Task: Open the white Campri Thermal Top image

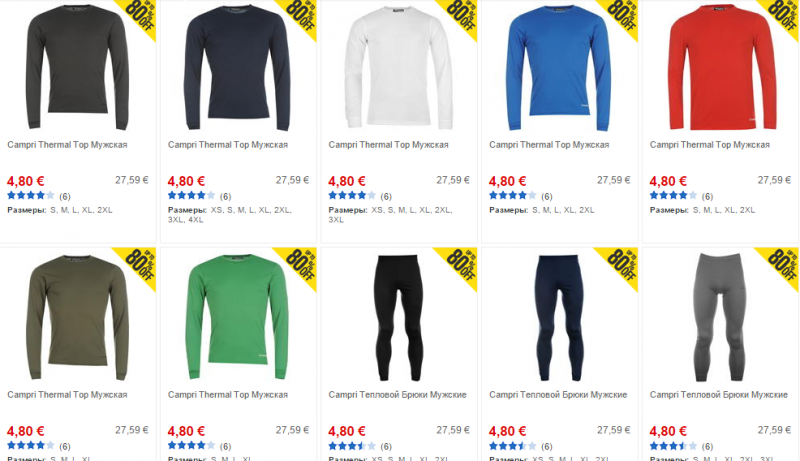Action: coord(398,67)
